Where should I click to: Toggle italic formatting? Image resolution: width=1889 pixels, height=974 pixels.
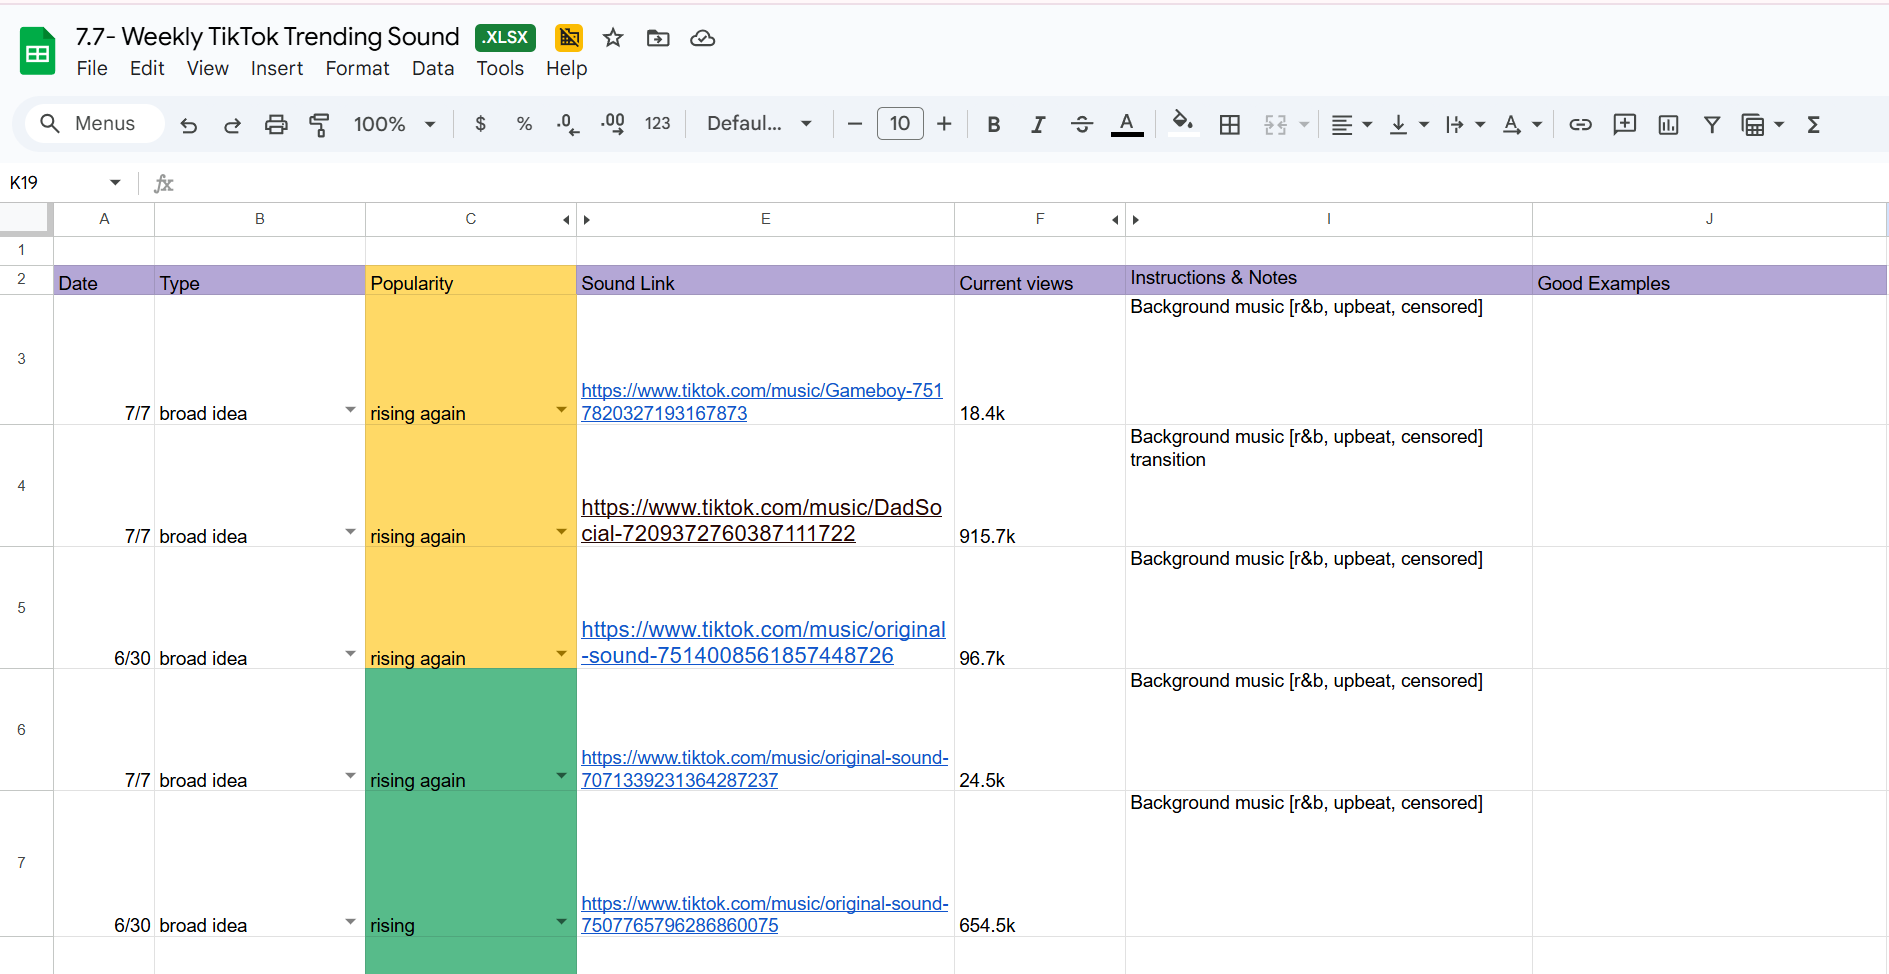click(1038, 125)
